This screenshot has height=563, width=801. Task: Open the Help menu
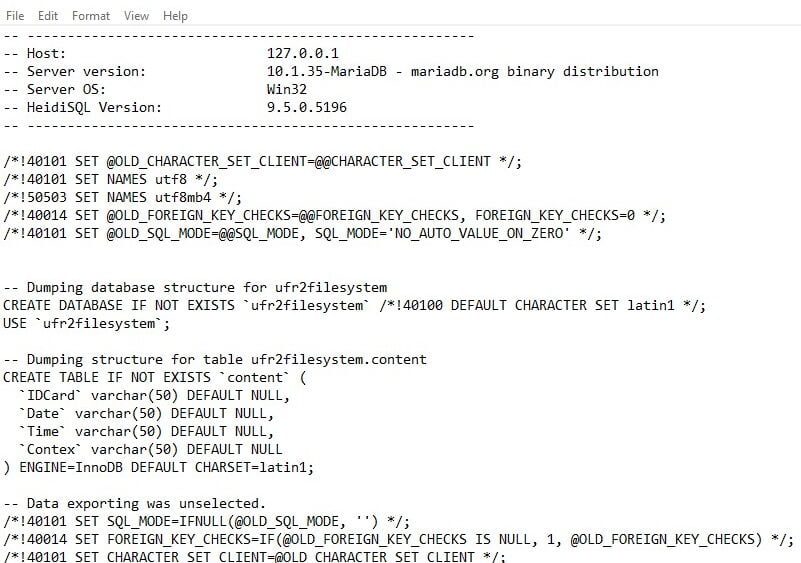175,16
